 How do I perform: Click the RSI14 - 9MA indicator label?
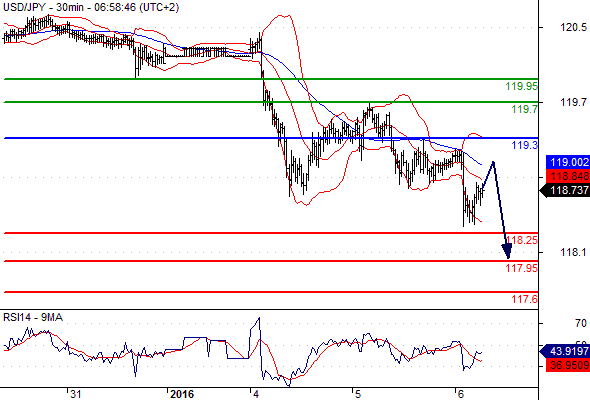(x=33, y=318)
